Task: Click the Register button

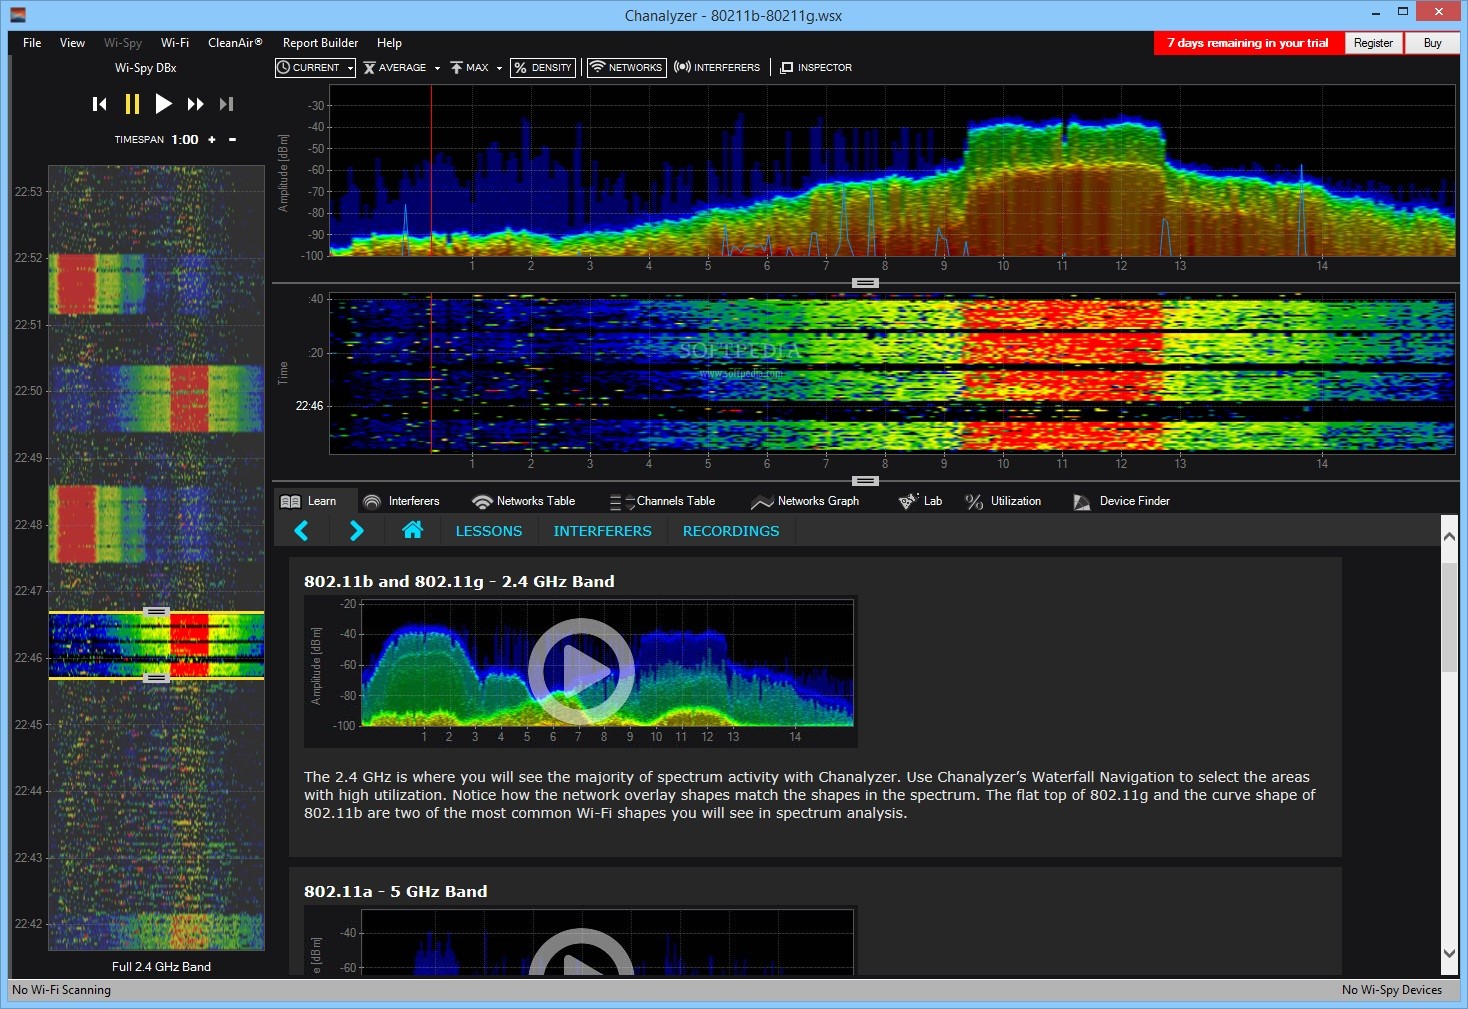Action: pos(1373,43)
